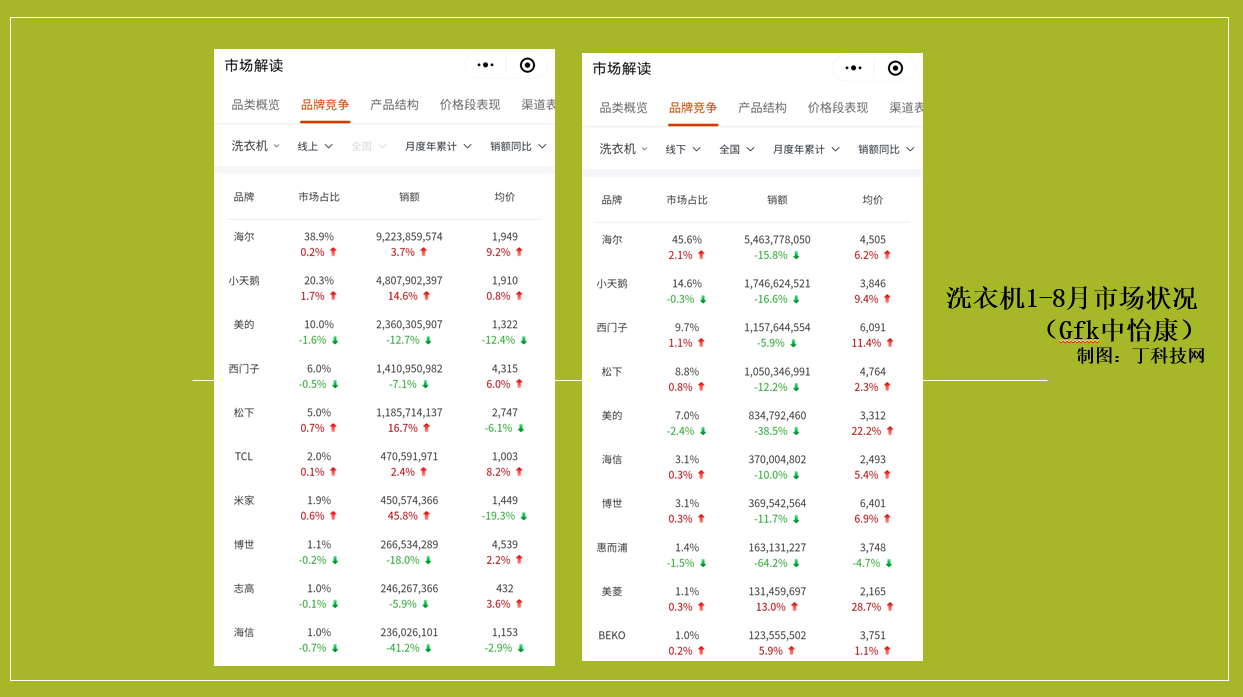Screen dimensions: 1243x697
Task: Expand 月度年累计 dropdown in right panel
Action: tap(806, 149)
